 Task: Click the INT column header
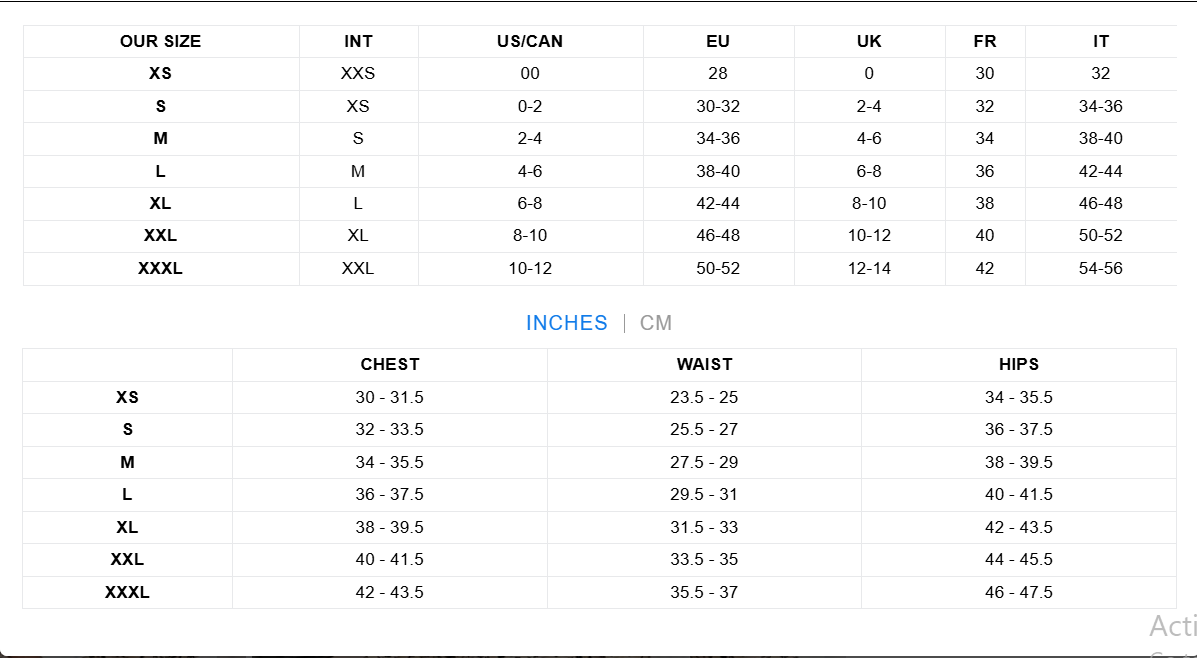click(x=358, y=41)
